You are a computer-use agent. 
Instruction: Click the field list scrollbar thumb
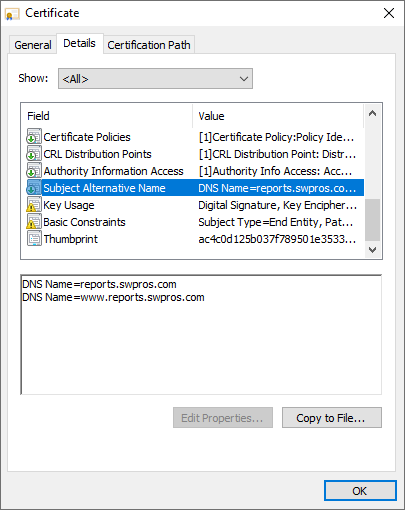(372, 220)
